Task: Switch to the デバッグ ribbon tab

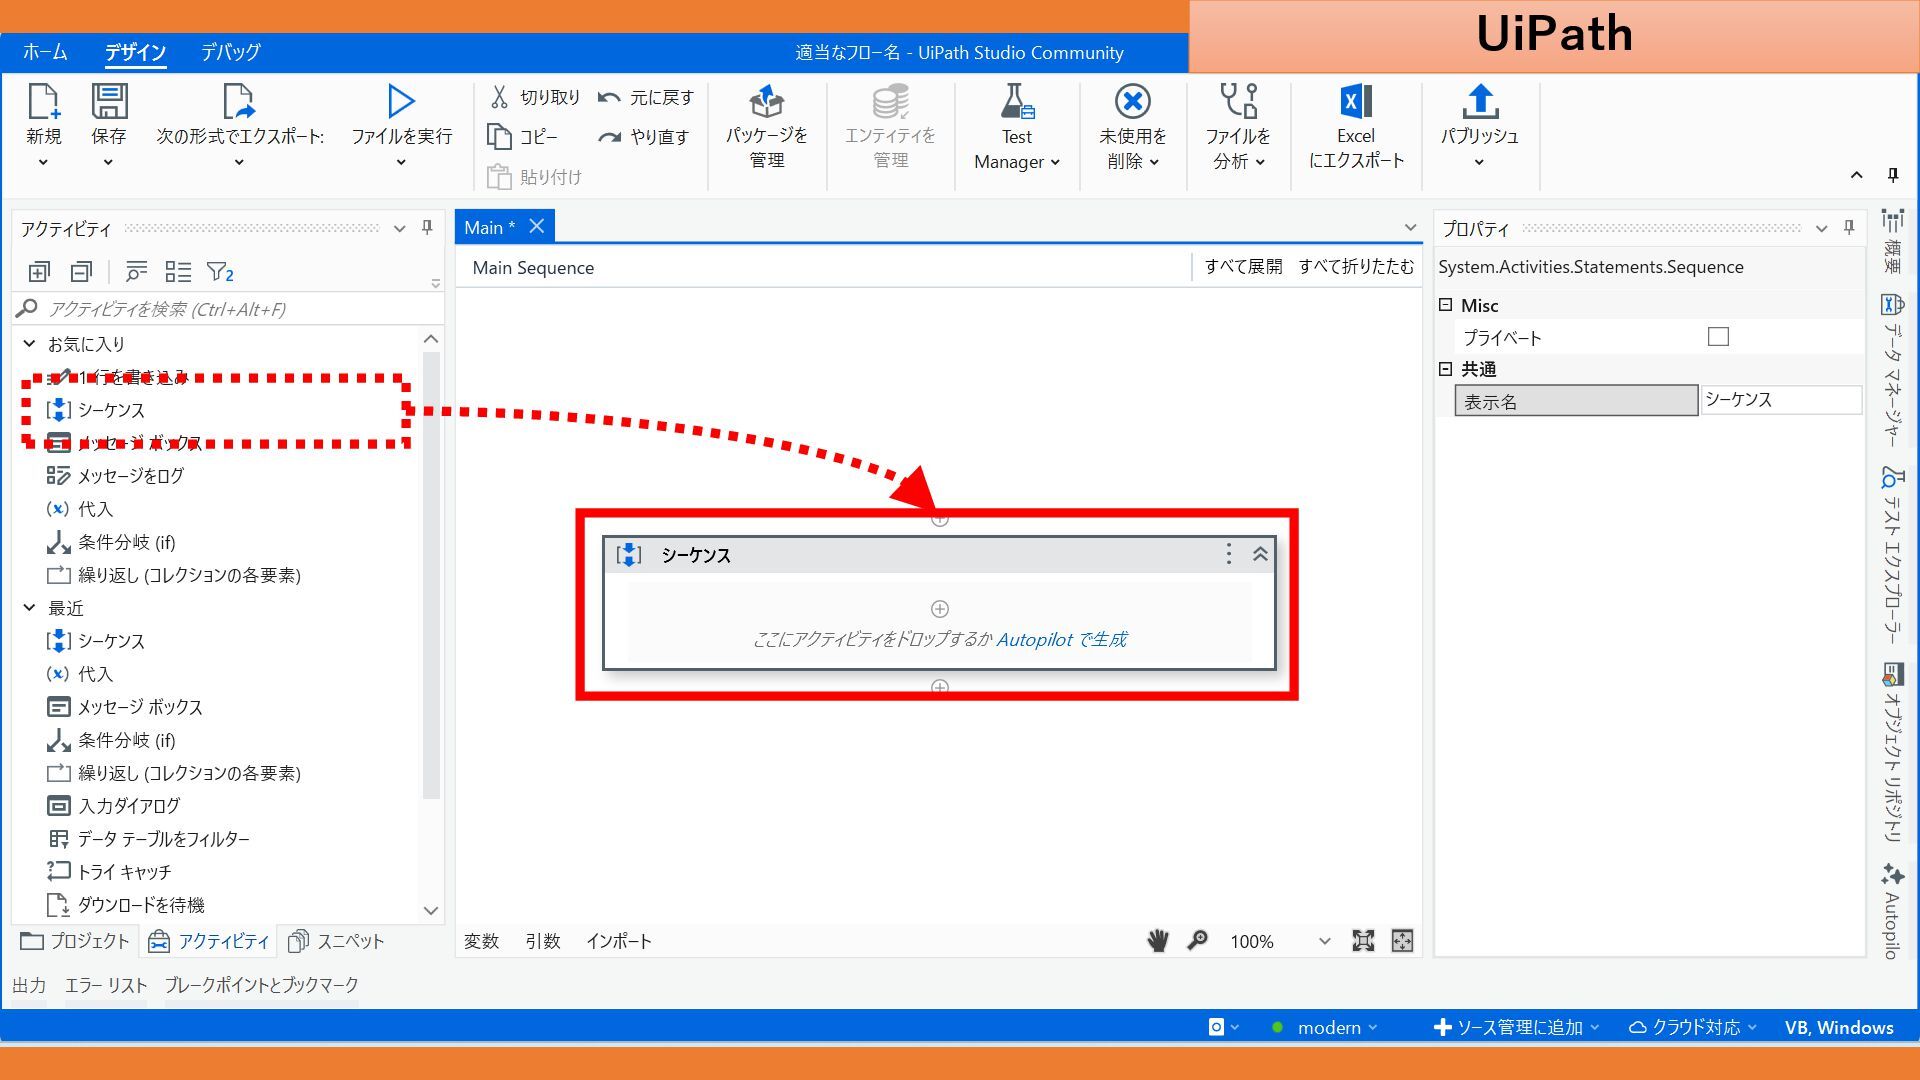Action: coord(230,52)
